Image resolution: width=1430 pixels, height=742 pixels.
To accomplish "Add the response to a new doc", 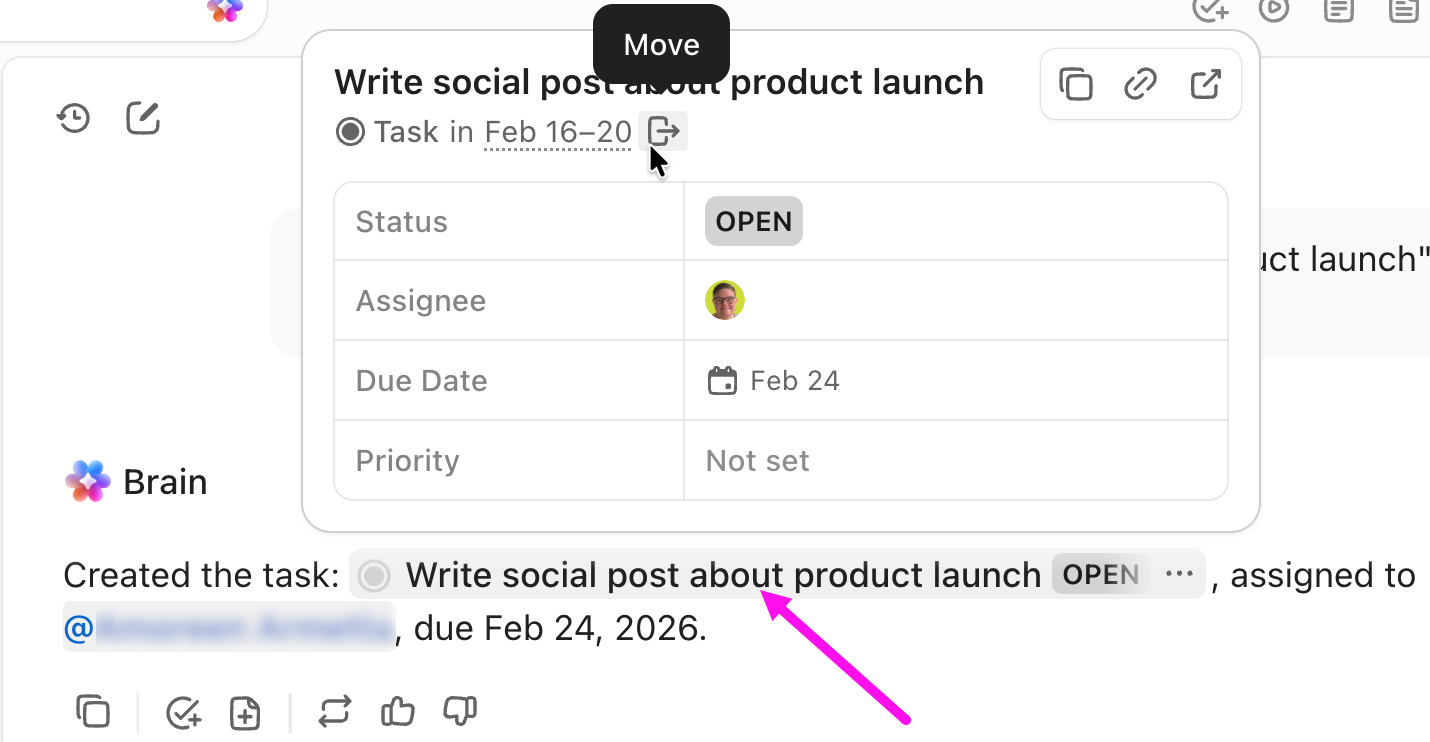I will click(x=244, y=712).
